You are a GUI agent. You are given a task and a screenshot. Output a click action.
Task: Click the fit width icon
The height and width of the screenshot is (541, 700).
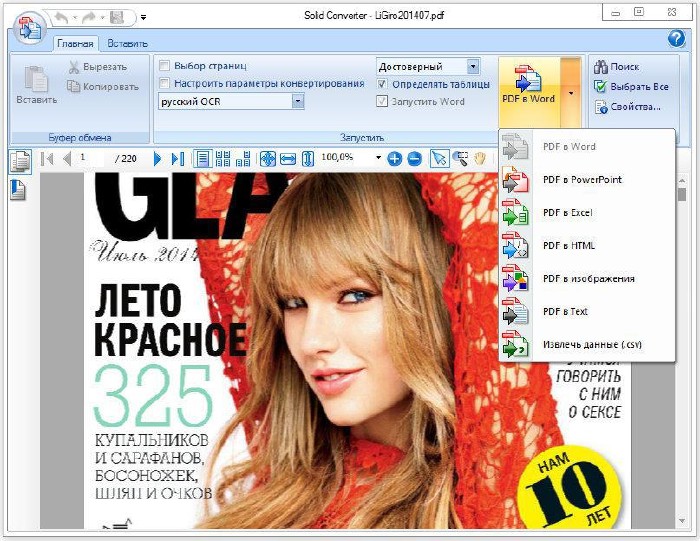tap(287, 158)
